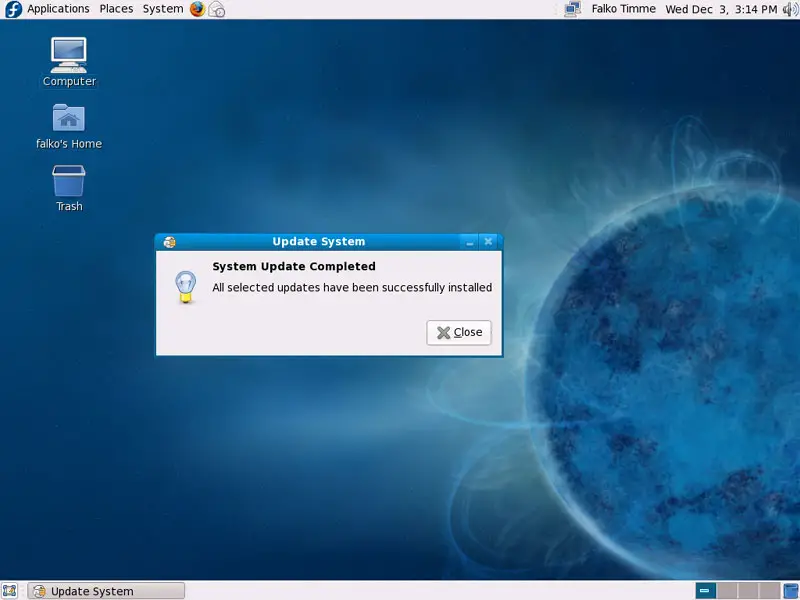Launch Firefox from the top panel
The height and width of the screenshot is (600, 800).
[197, 9]
